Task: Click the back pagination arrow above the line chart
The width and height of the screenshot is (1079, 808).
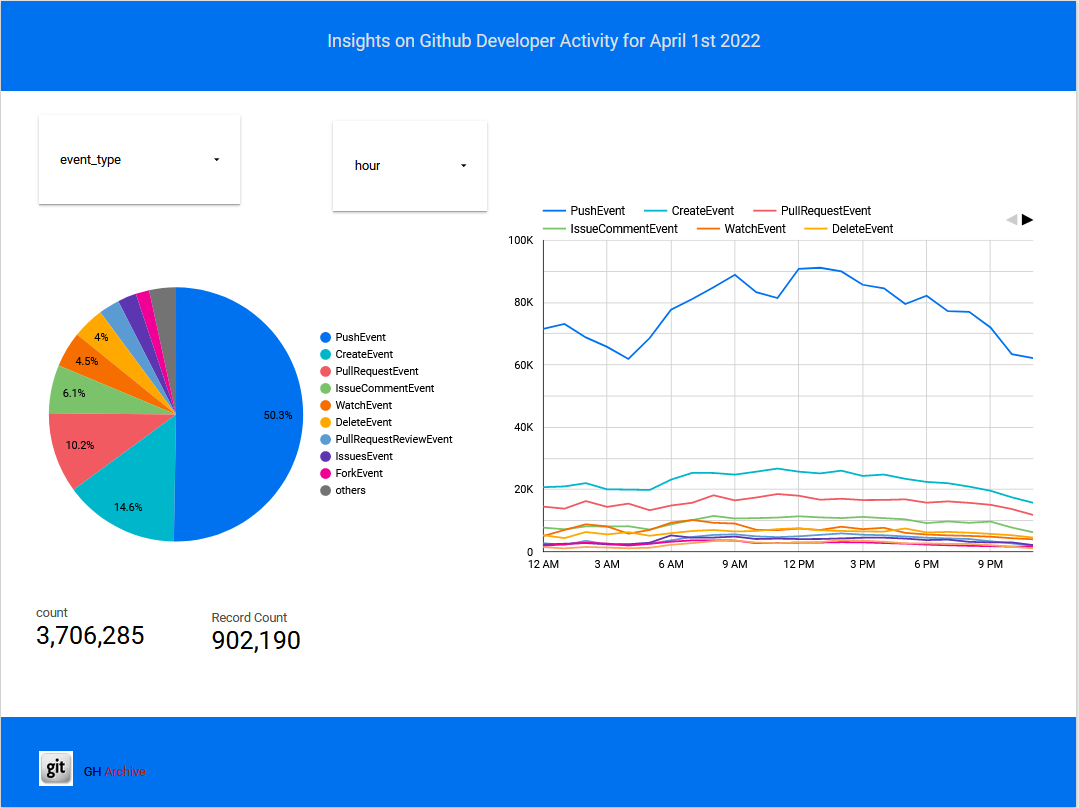Action: pos(1012,219)
